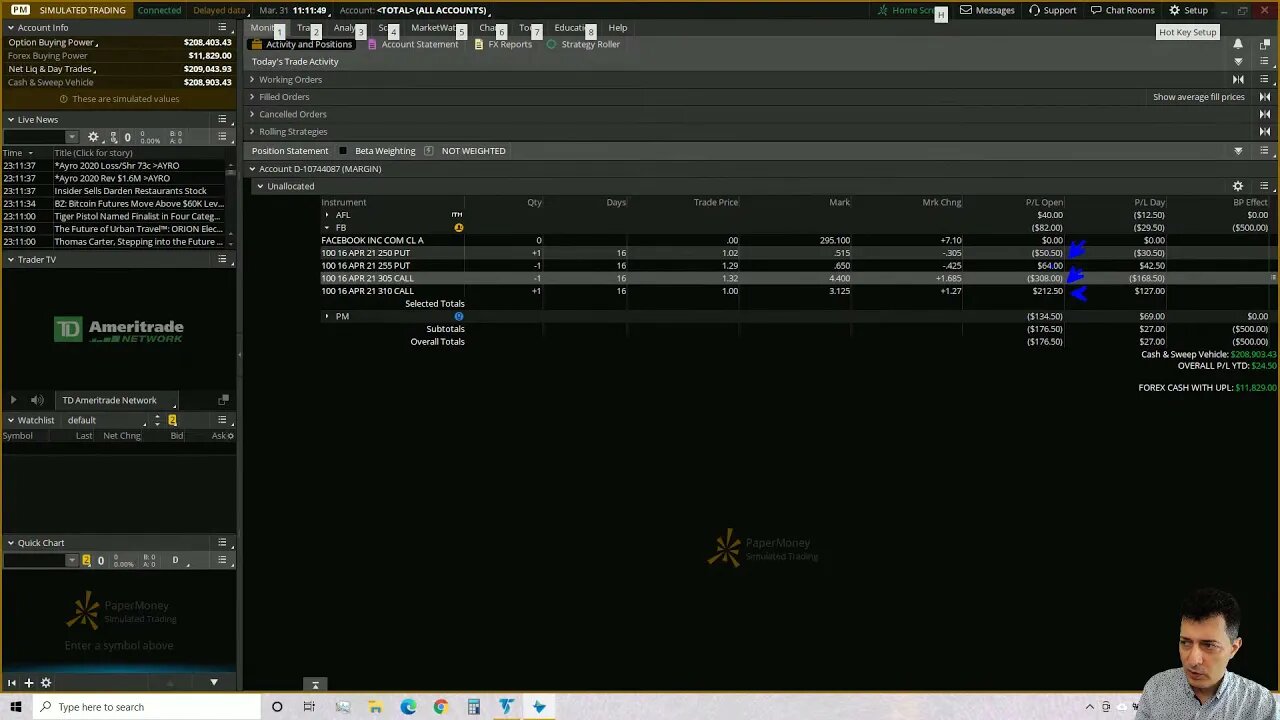
Task: Open Watchlist panel menu icon
Action: point(222,420)
